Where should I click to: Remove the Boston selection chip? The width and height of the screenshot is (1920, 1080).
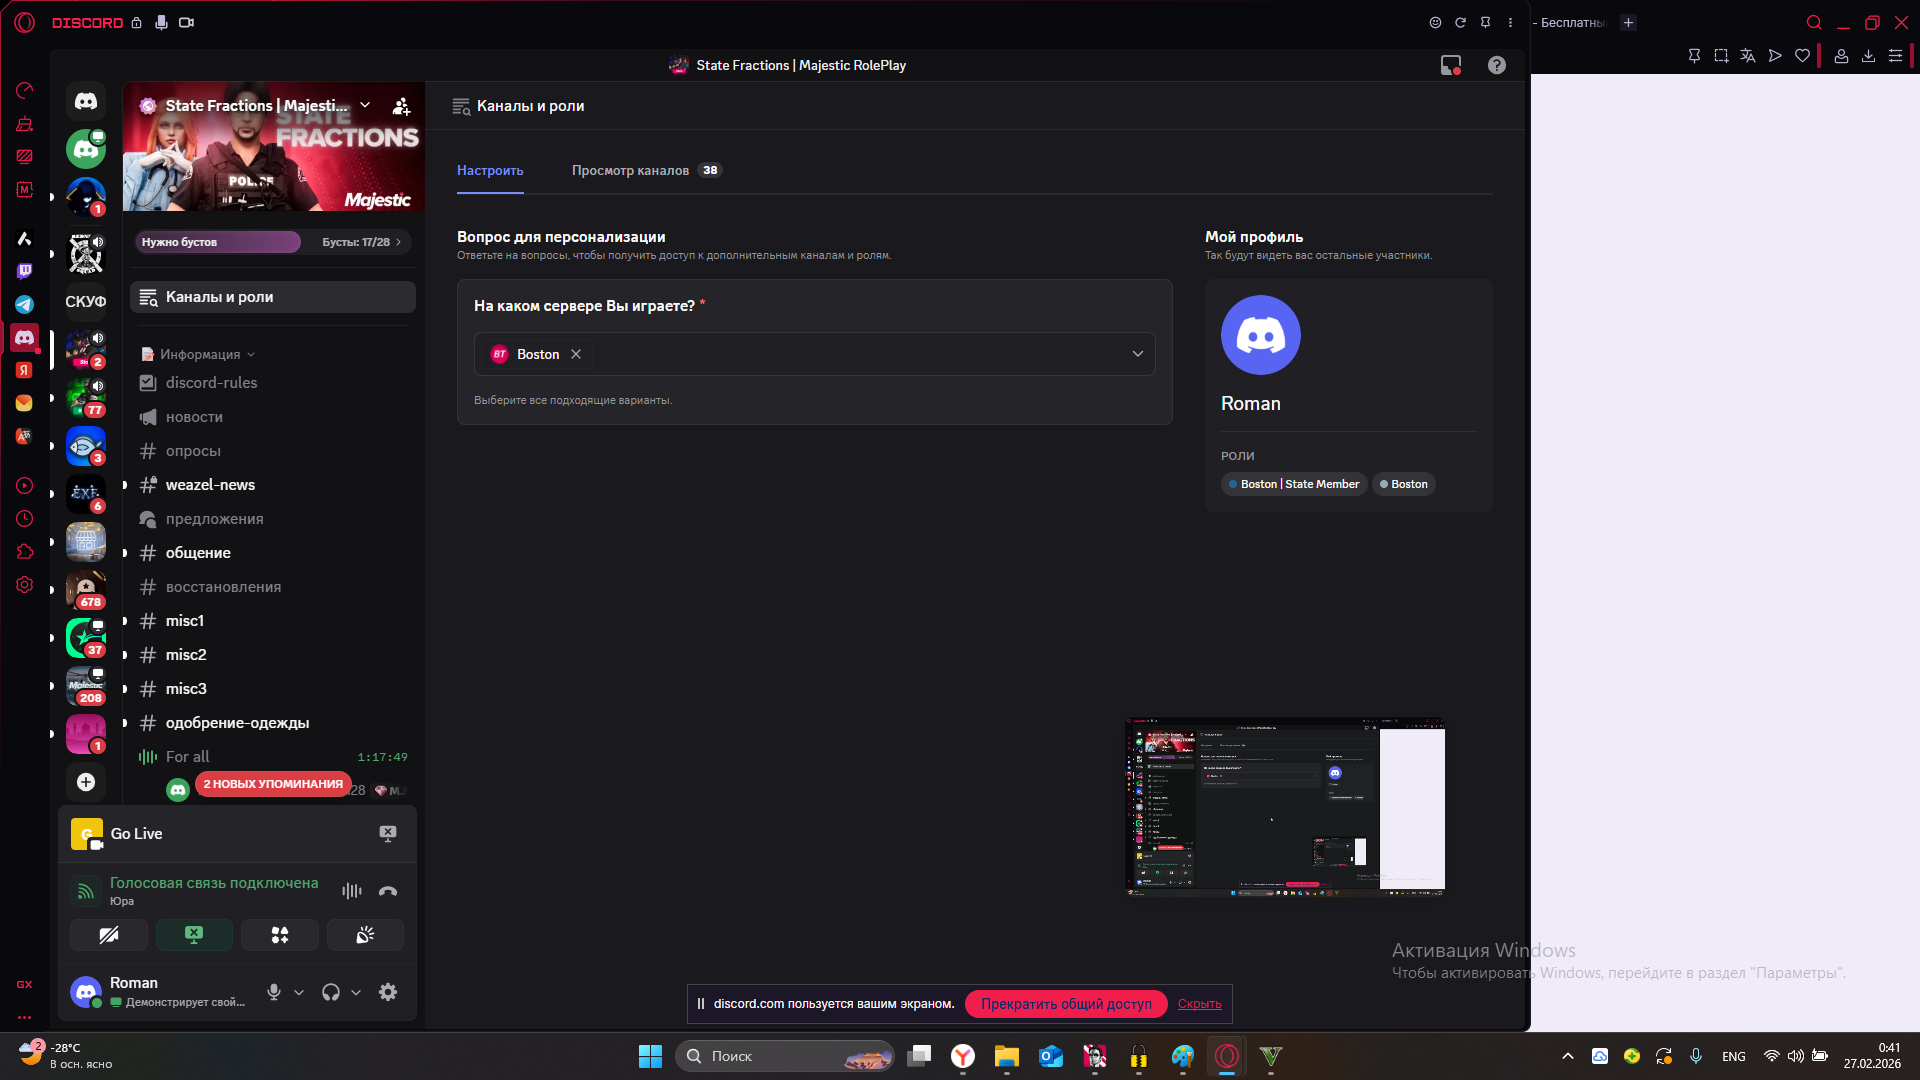point(576,354)
